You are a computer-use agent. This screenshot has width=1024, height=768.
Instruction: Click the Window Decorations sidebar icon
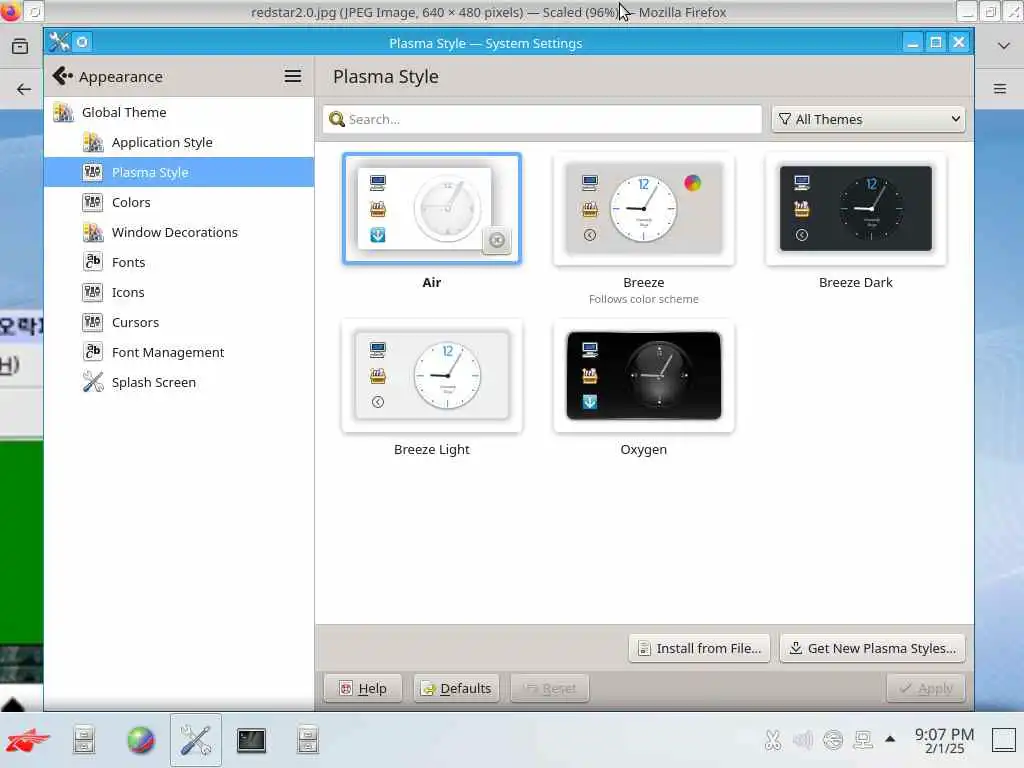tap(93, 232)
